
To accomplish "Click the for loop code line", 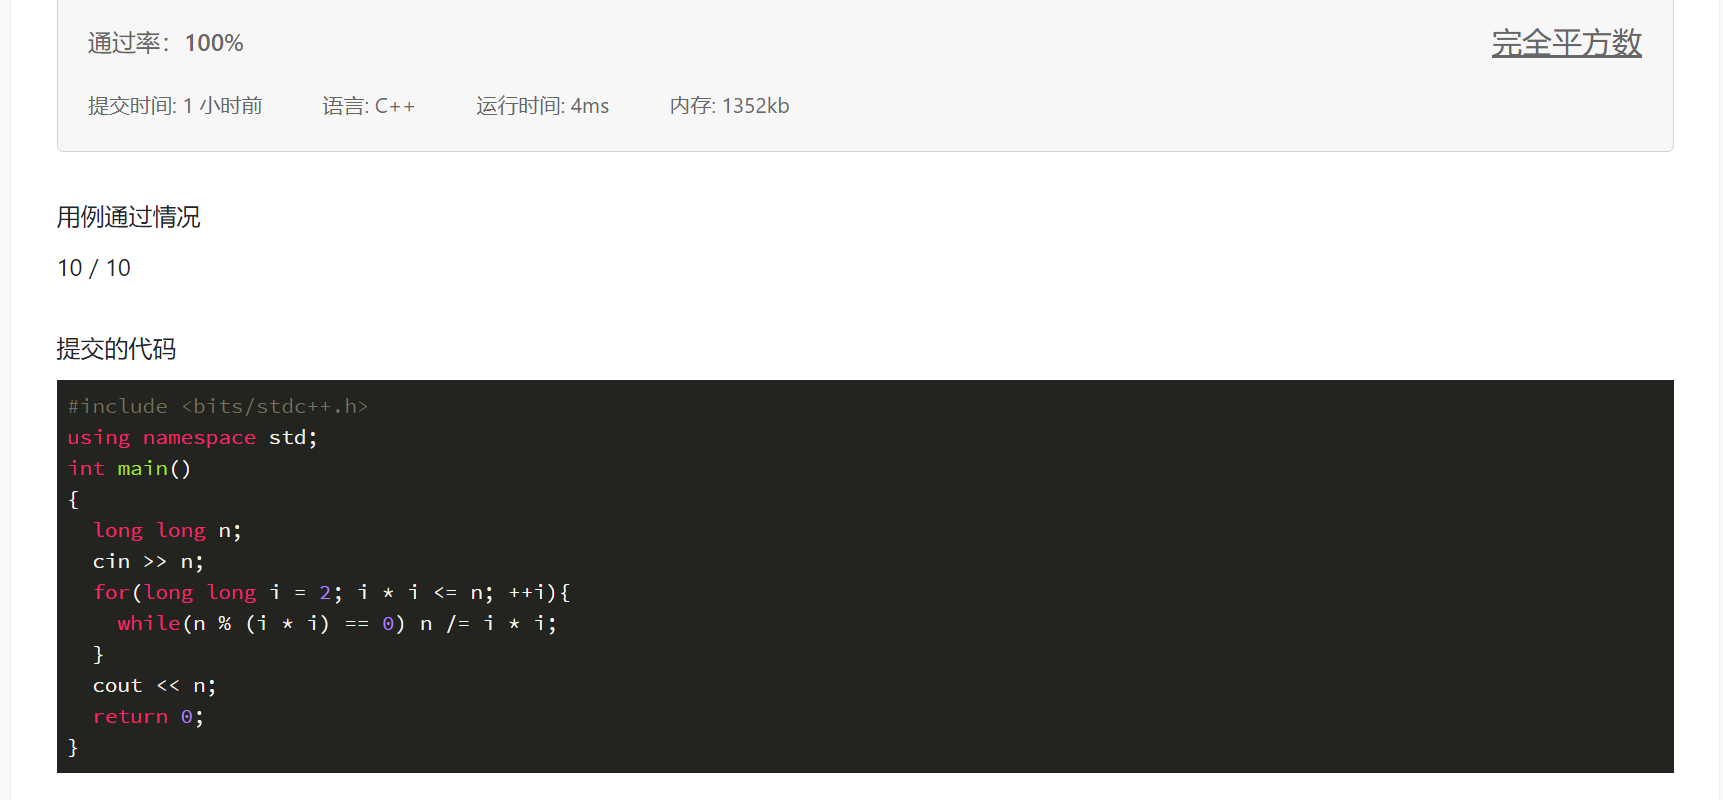I will (x=331, y=592).
